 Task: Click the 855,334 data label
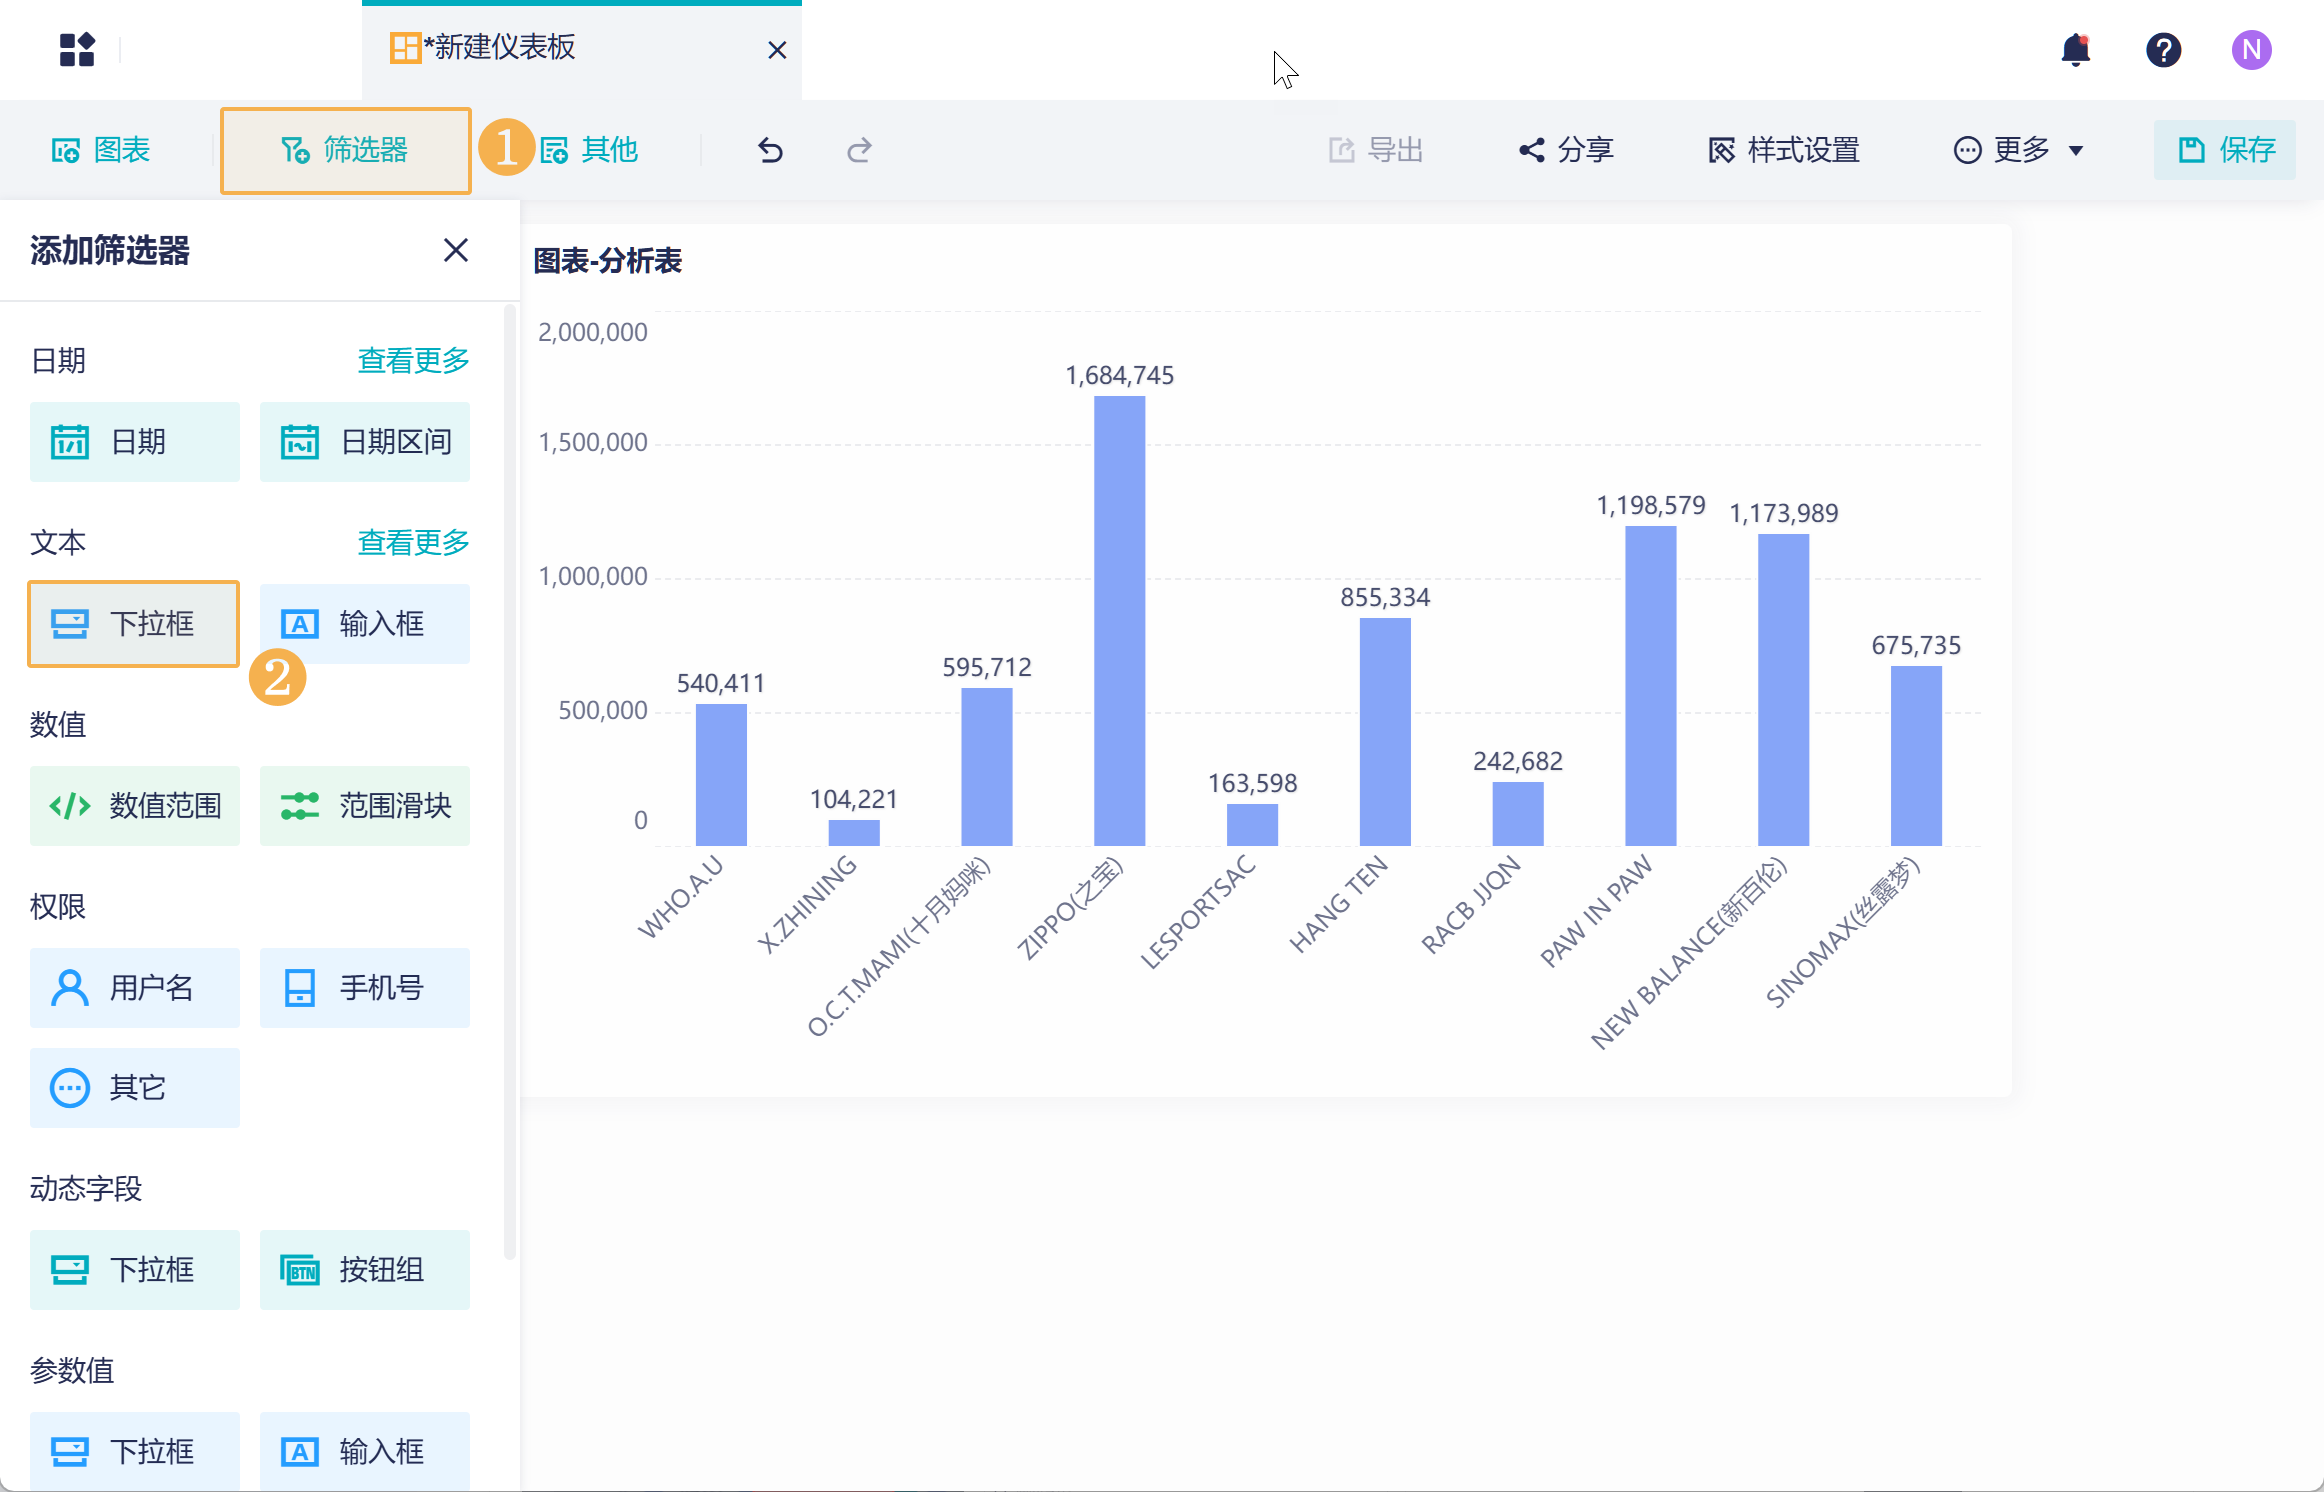pos(1385,597)
